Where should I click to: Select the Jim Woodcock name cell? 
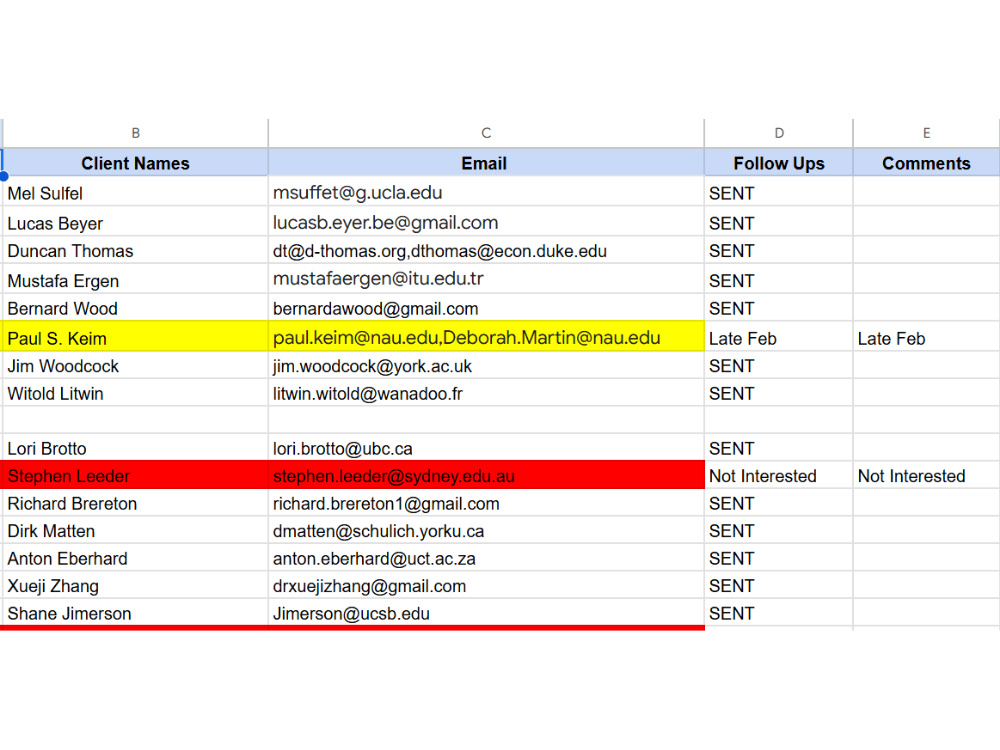[135, 365]
